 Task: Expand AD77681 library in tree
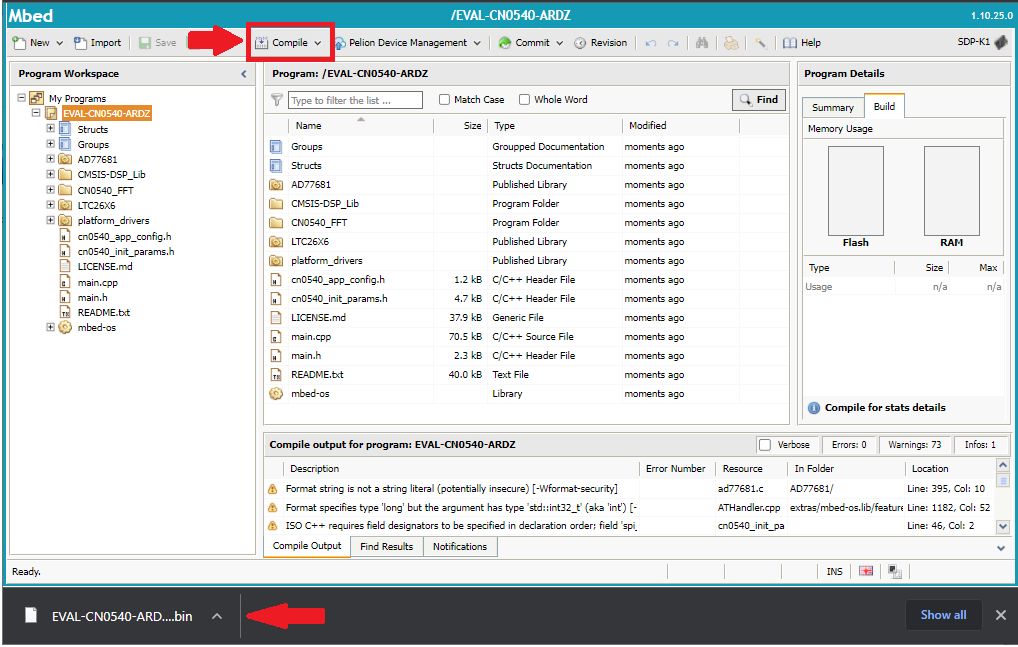50,159
